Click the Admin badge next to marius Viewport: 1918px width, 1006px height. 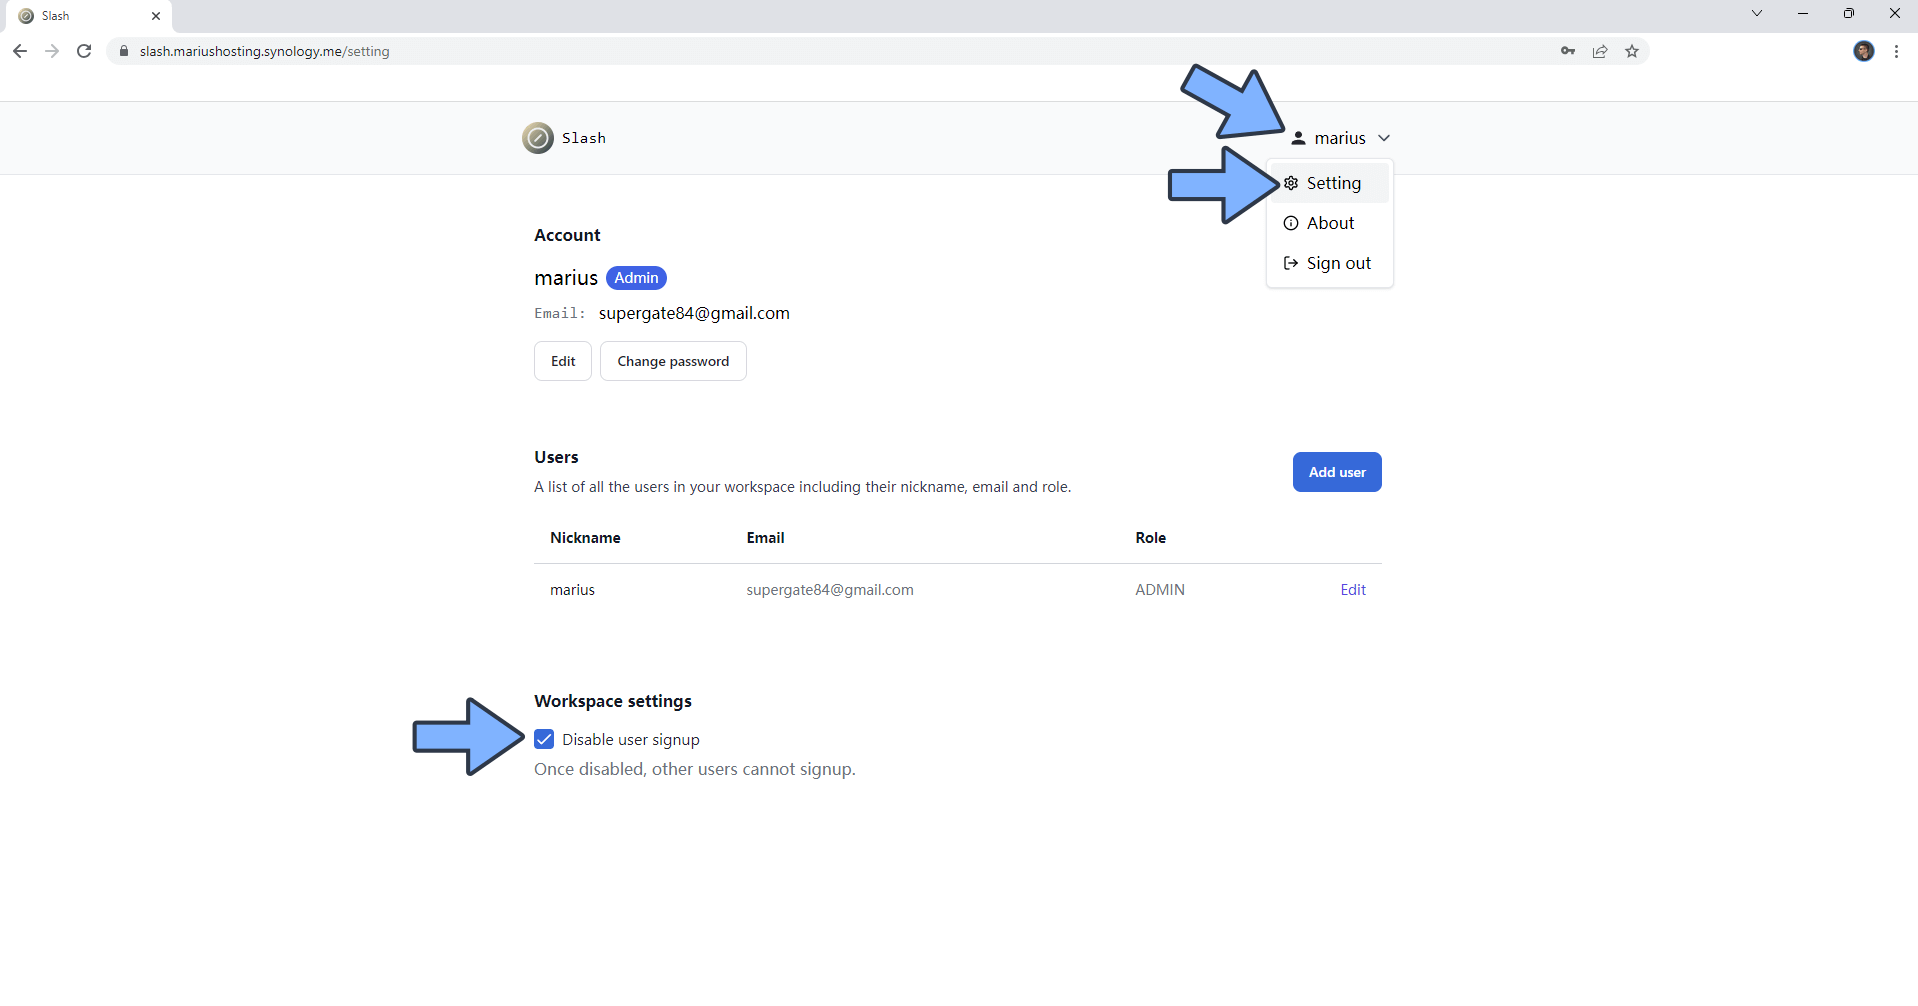point(636,277)
